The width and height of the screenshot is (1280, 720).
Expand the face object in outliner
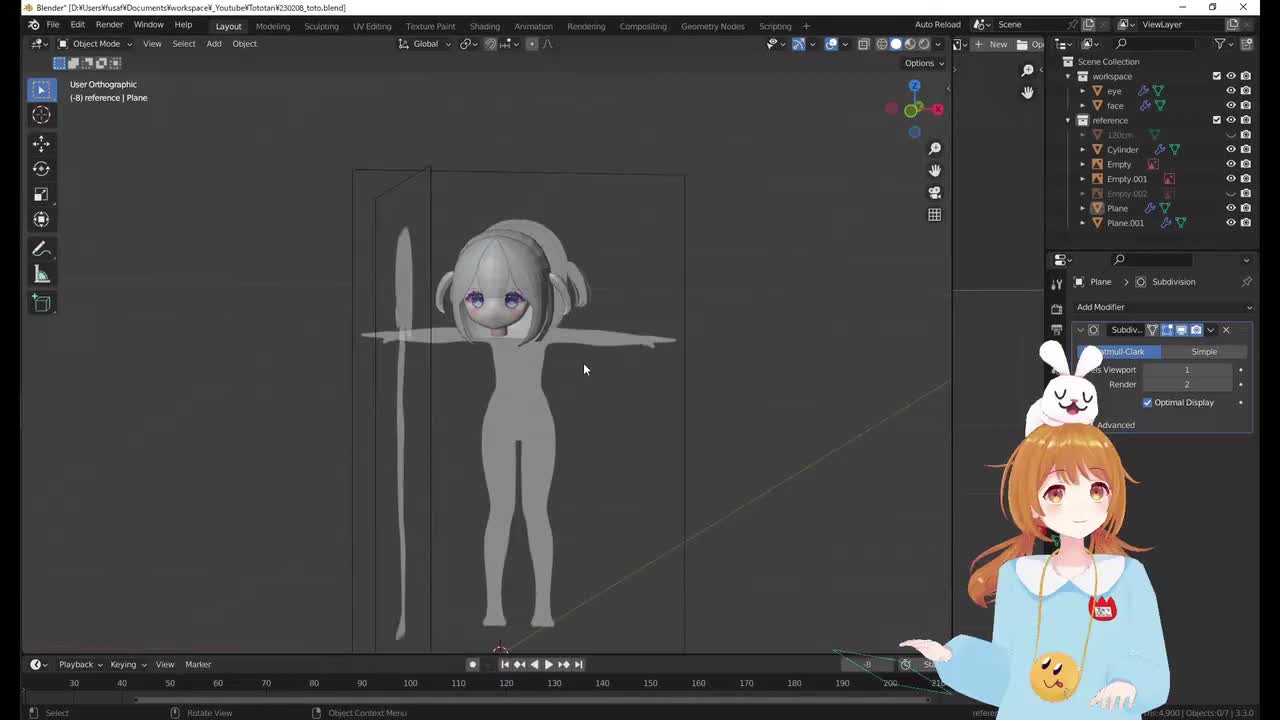1082,105
